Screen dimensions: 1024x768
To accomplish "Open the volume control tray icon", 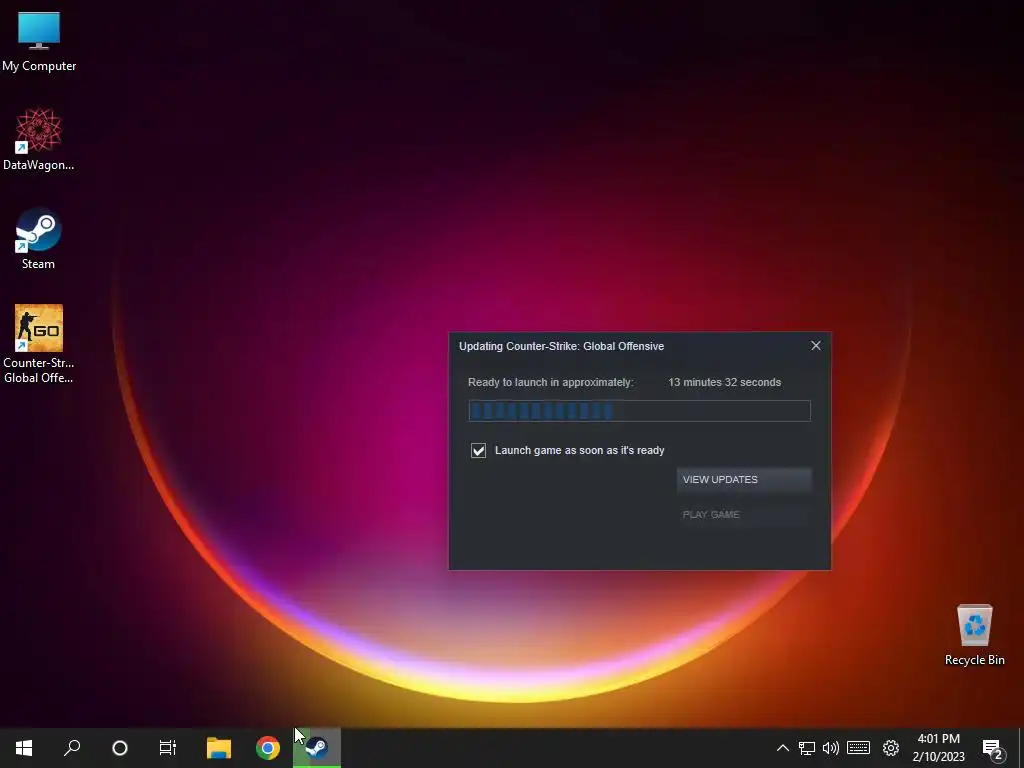I will (x=831, y=748).
